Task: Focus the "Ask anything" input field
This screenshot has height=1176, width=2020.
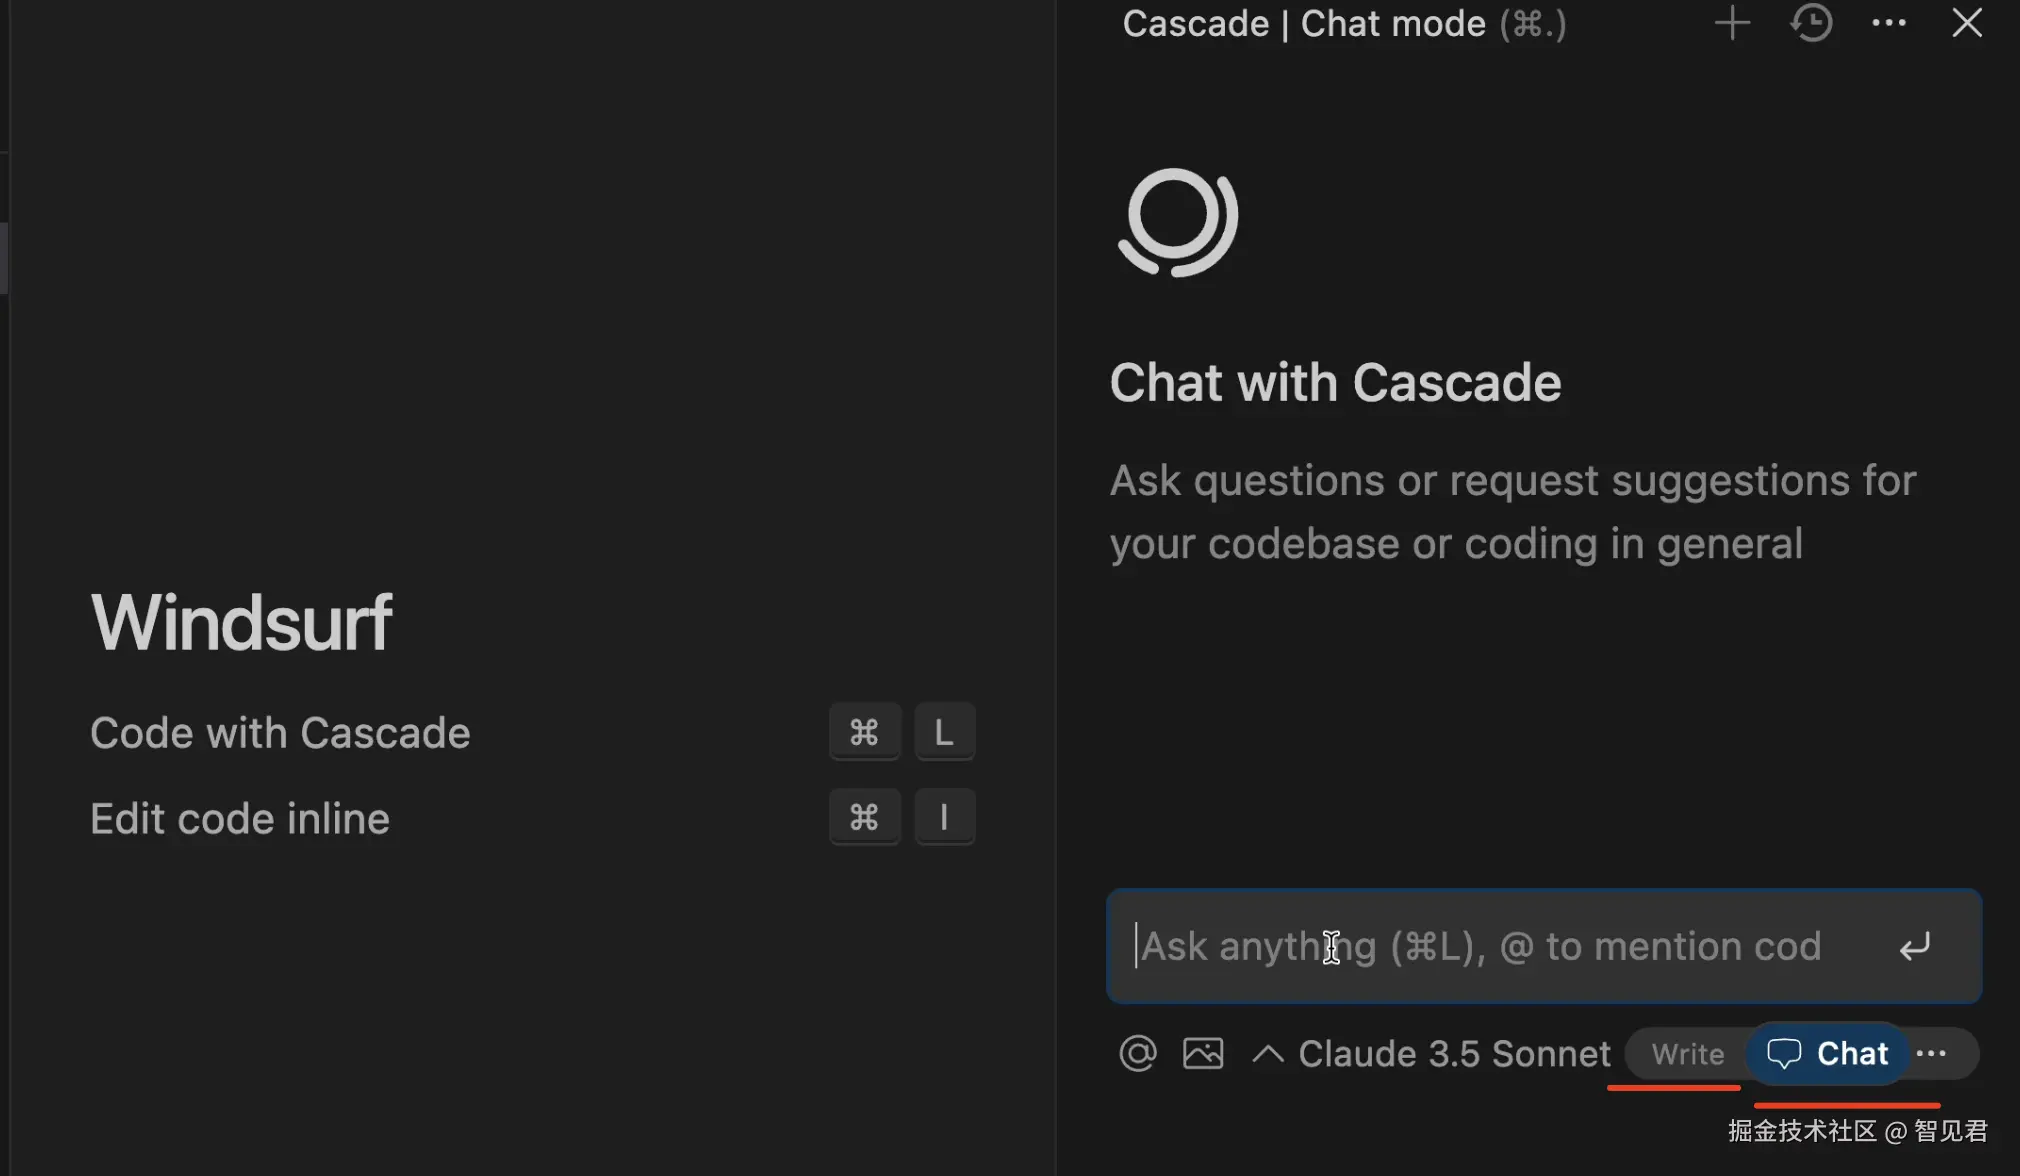Action: 1500,946
